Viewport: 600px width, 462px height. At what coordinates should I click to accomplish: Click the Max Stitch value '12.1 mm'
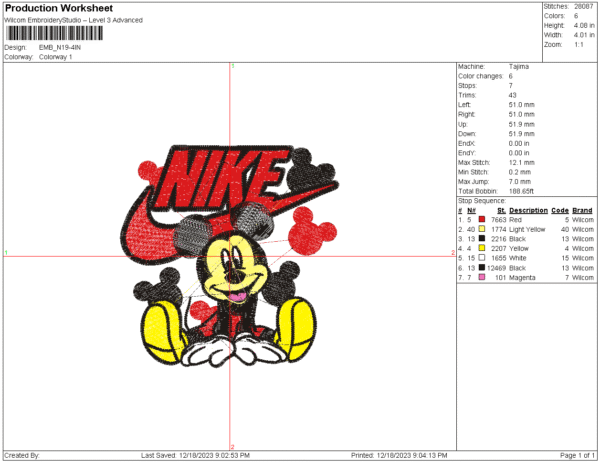coord(522,162)
